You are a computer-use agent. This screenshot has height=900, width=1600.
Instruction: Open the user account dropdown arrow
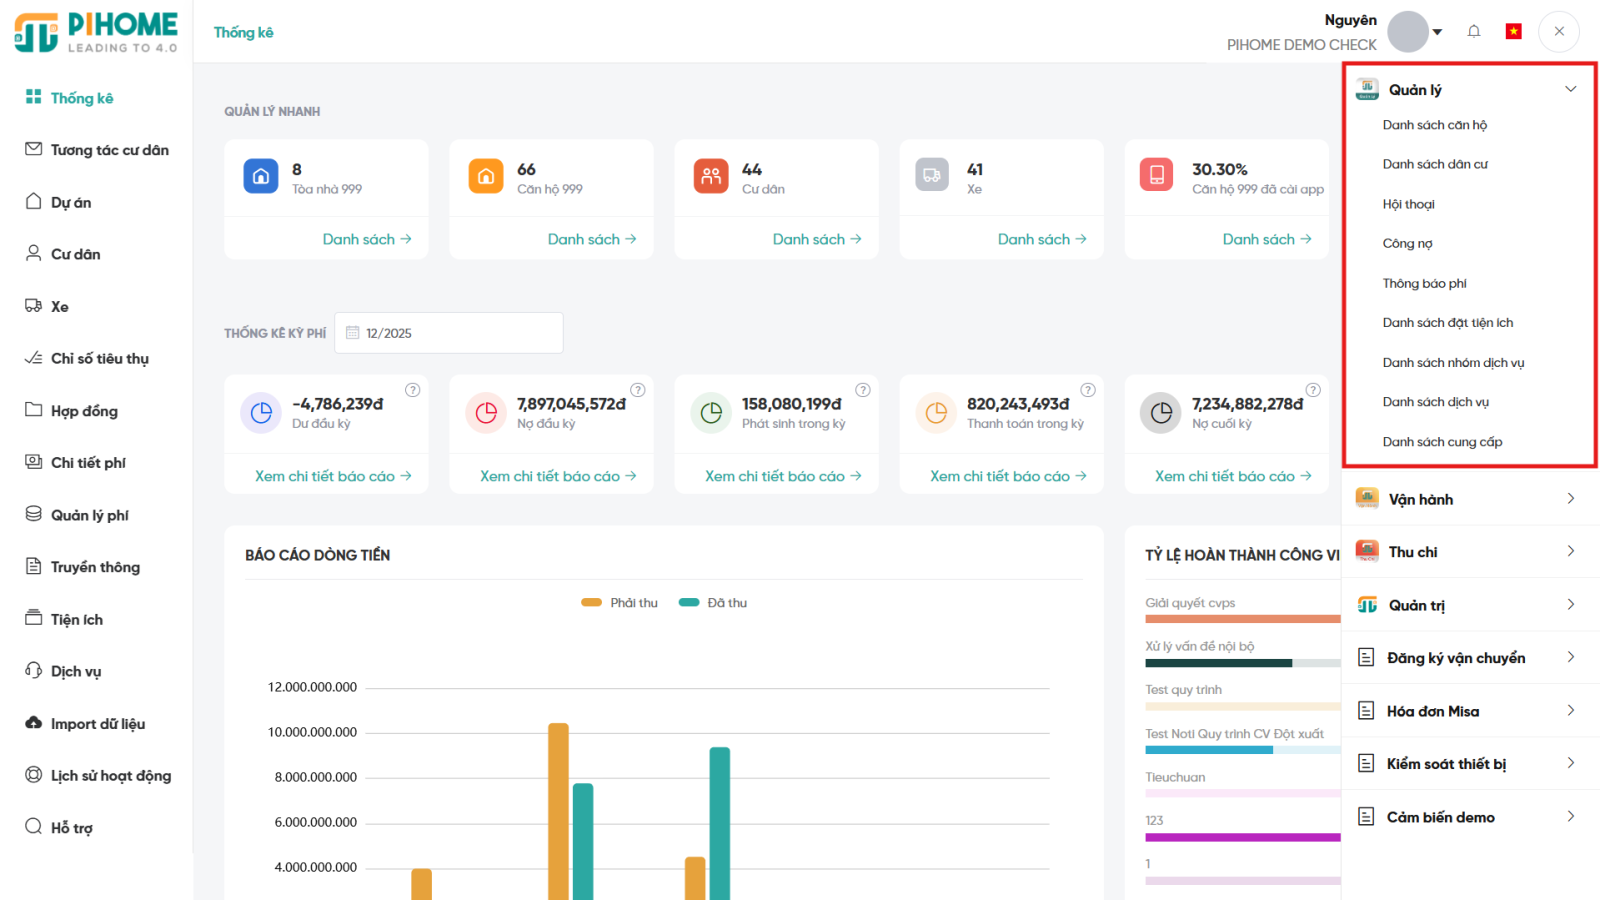(1437, 32)
